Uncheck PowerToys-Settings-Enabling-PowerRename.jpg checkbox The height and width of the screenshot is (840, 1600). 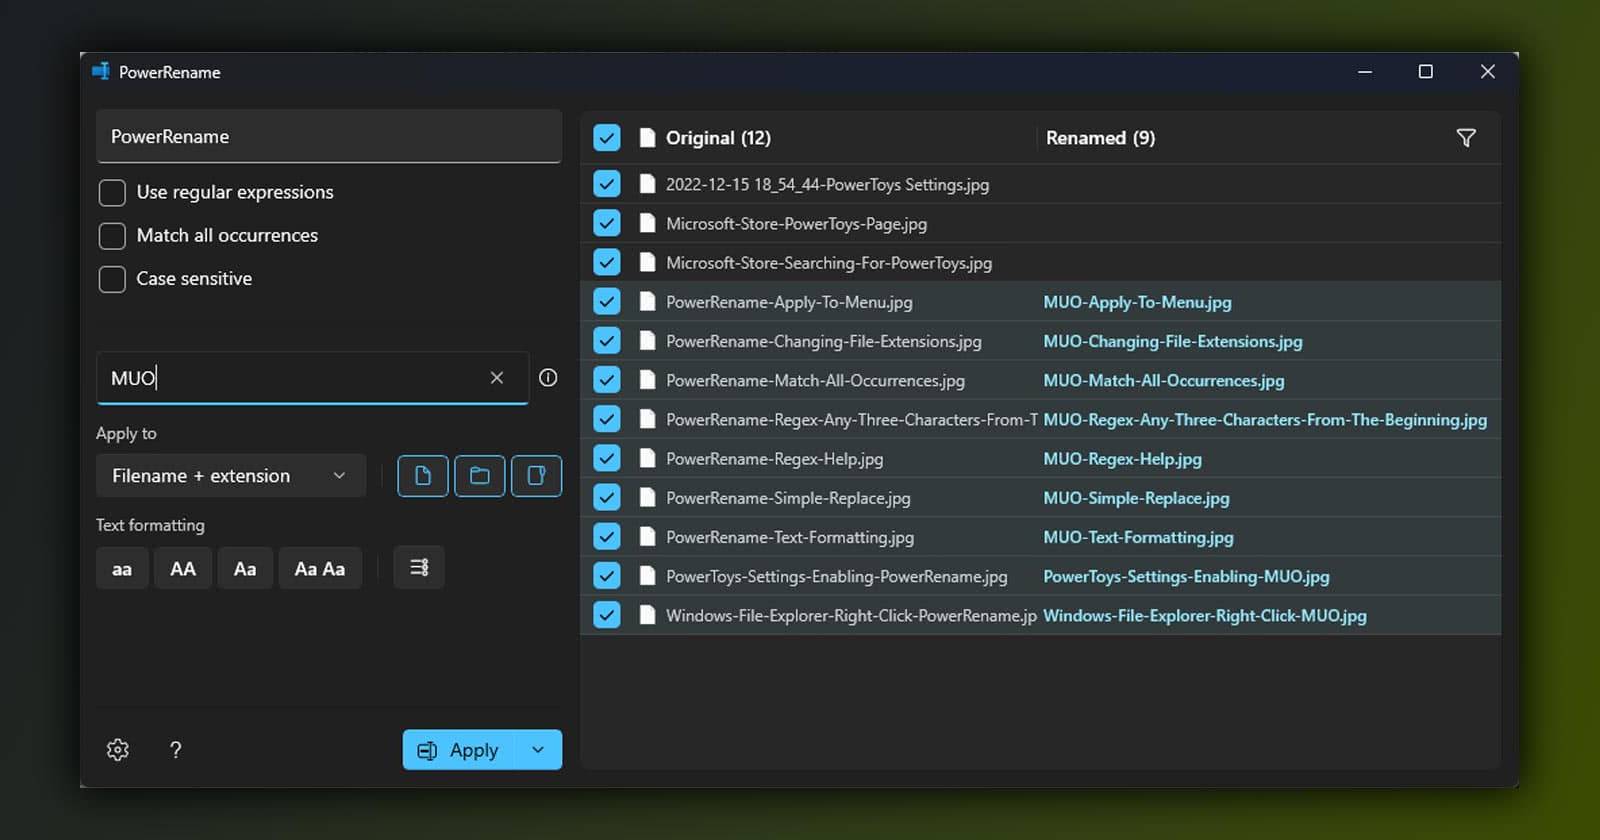click(607, 576)
